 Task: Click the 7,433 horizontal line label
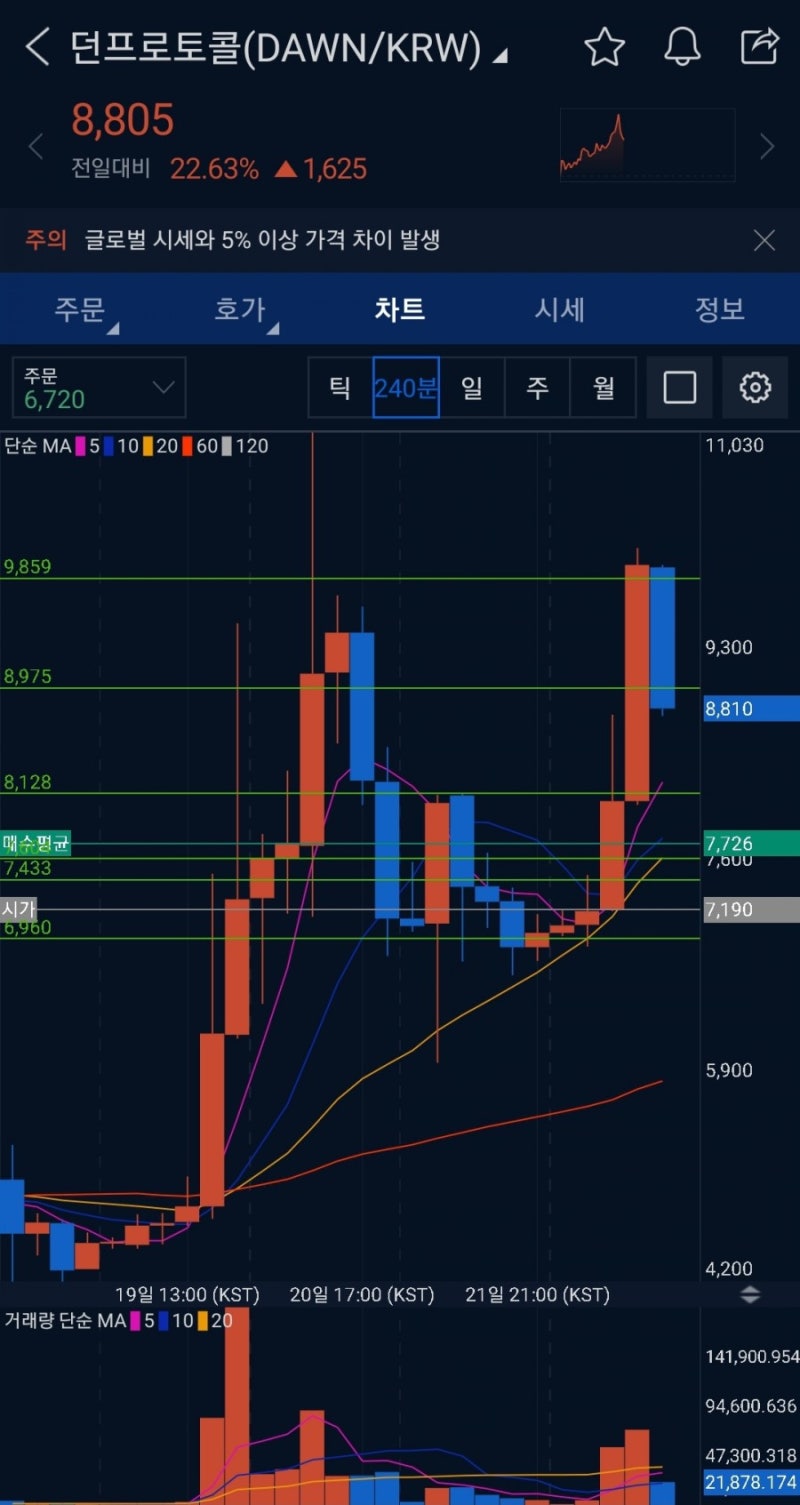28,869
